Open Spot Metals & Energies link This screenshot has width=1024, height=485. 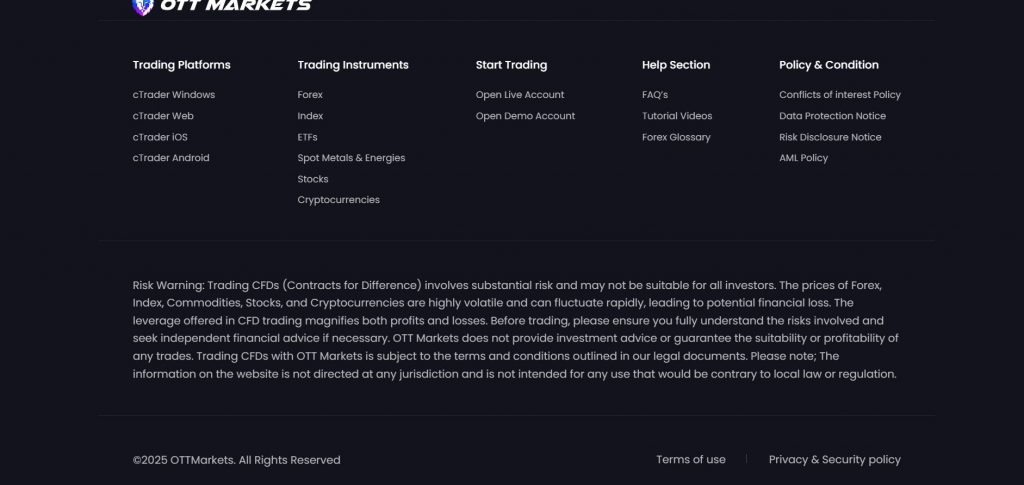[x=351, y=158]
